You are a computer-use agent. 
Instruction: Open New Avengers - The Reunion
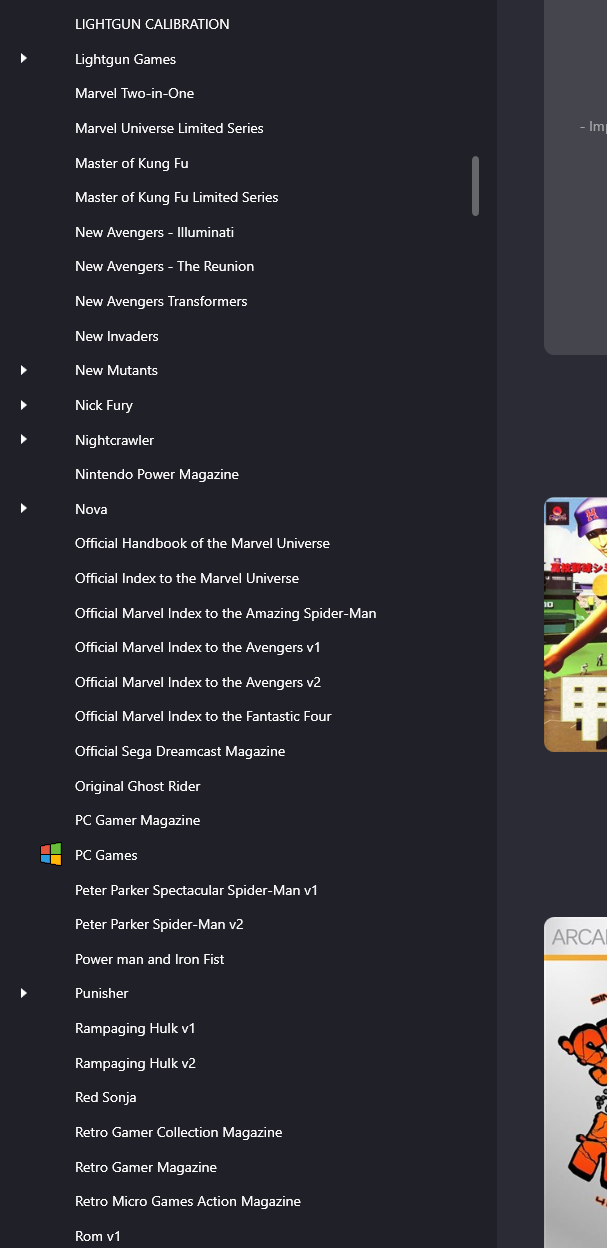[164, 266]
